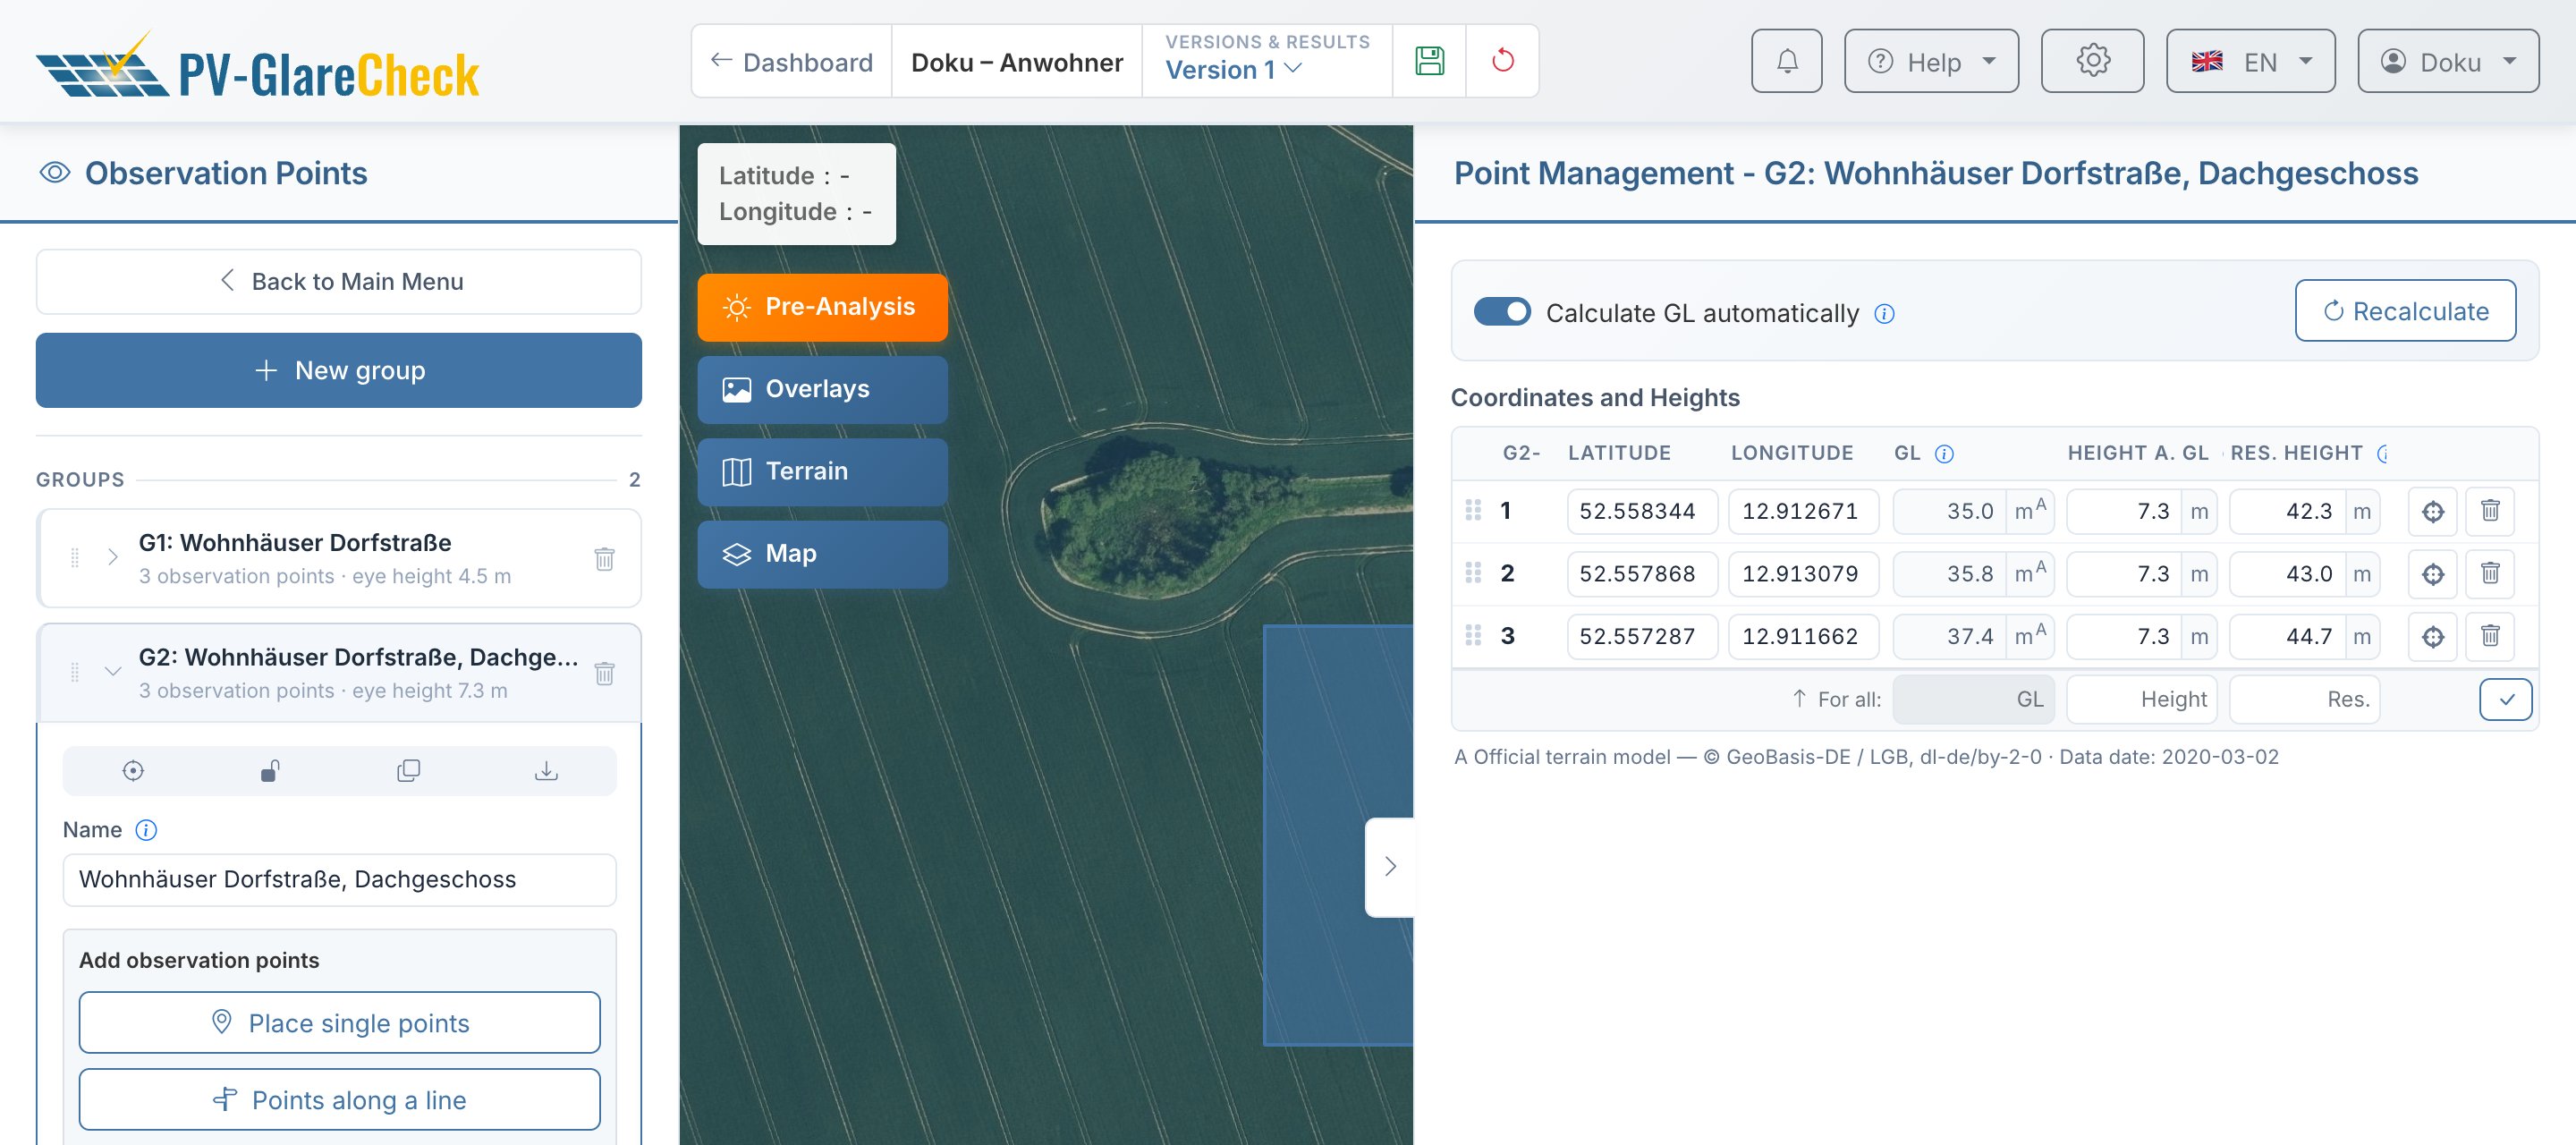The width and height of the screenshot is (2576, 1145).
Task: Click Back to Main Menu
Action: 338,282
